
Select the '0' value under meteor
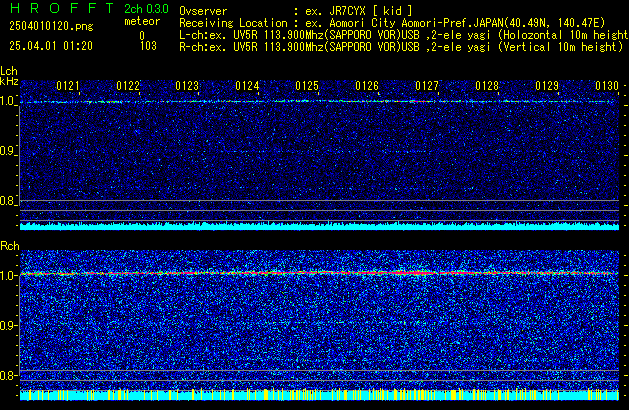142,35
